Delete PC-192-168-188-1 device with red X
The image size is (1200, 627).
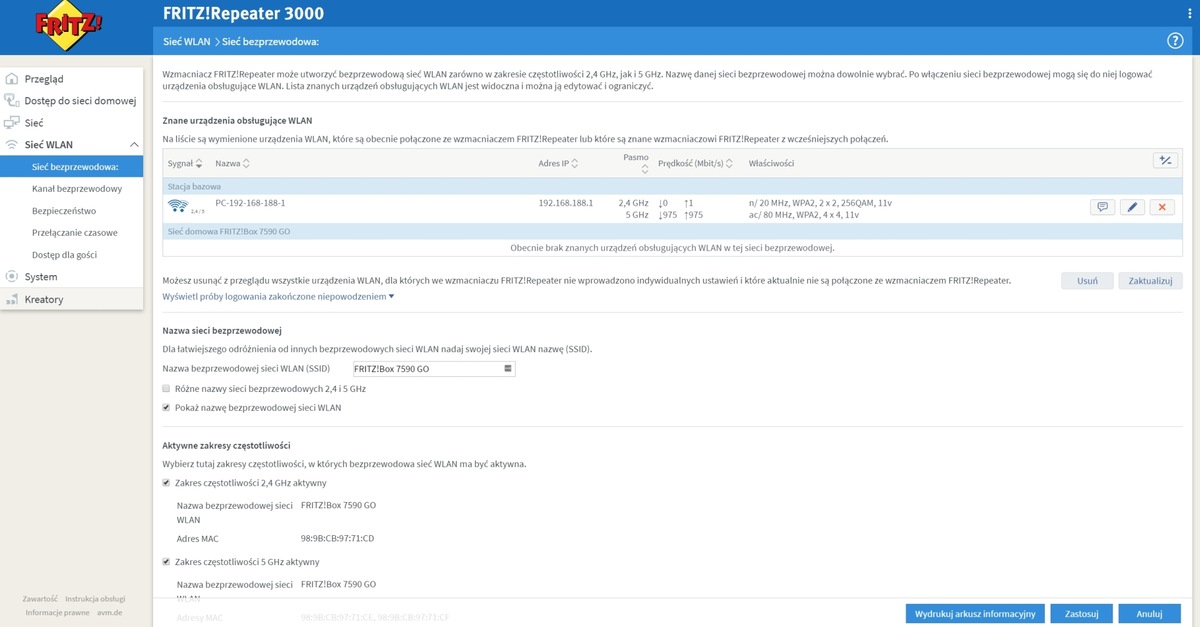(1161, 207)
